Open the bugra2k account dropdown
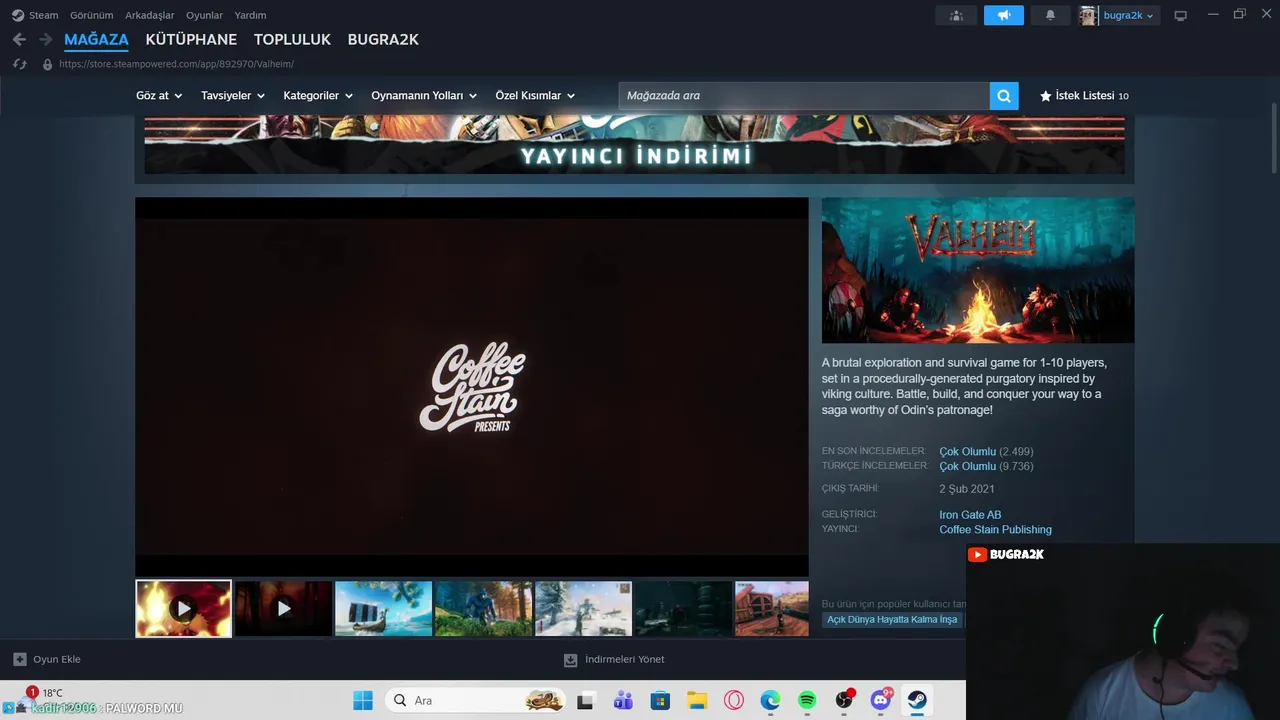The height and width of the screenshot is (720, 1280). coord(1129,15)
